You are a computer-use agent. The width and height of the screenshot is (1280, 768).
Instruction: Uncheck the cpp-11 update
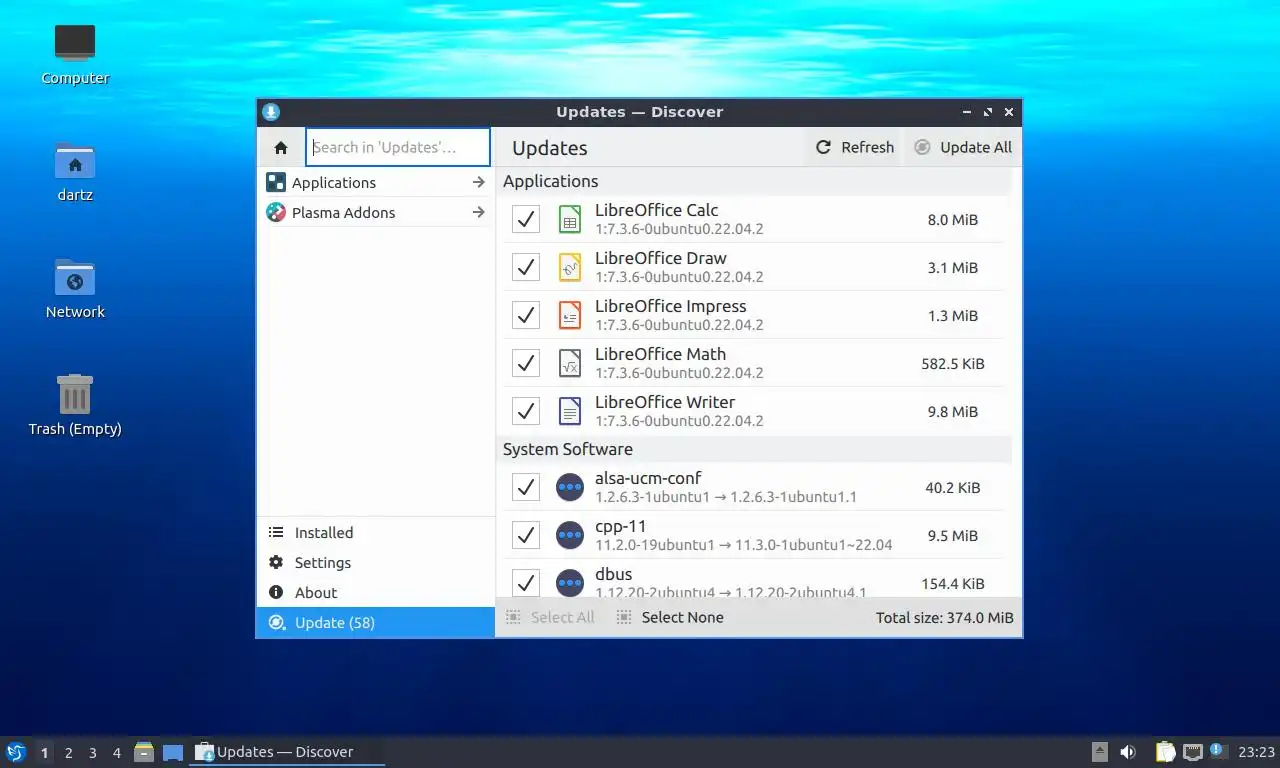point(526,535)
